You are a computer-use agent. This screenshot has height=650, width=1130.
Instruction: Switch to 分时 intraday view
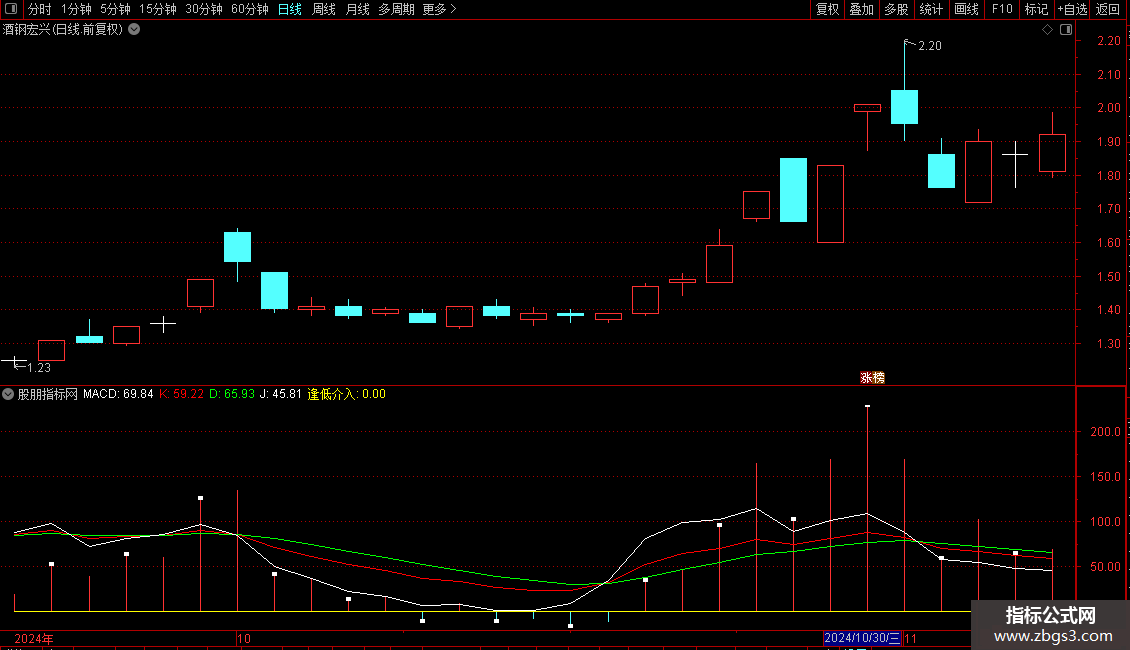40,9
